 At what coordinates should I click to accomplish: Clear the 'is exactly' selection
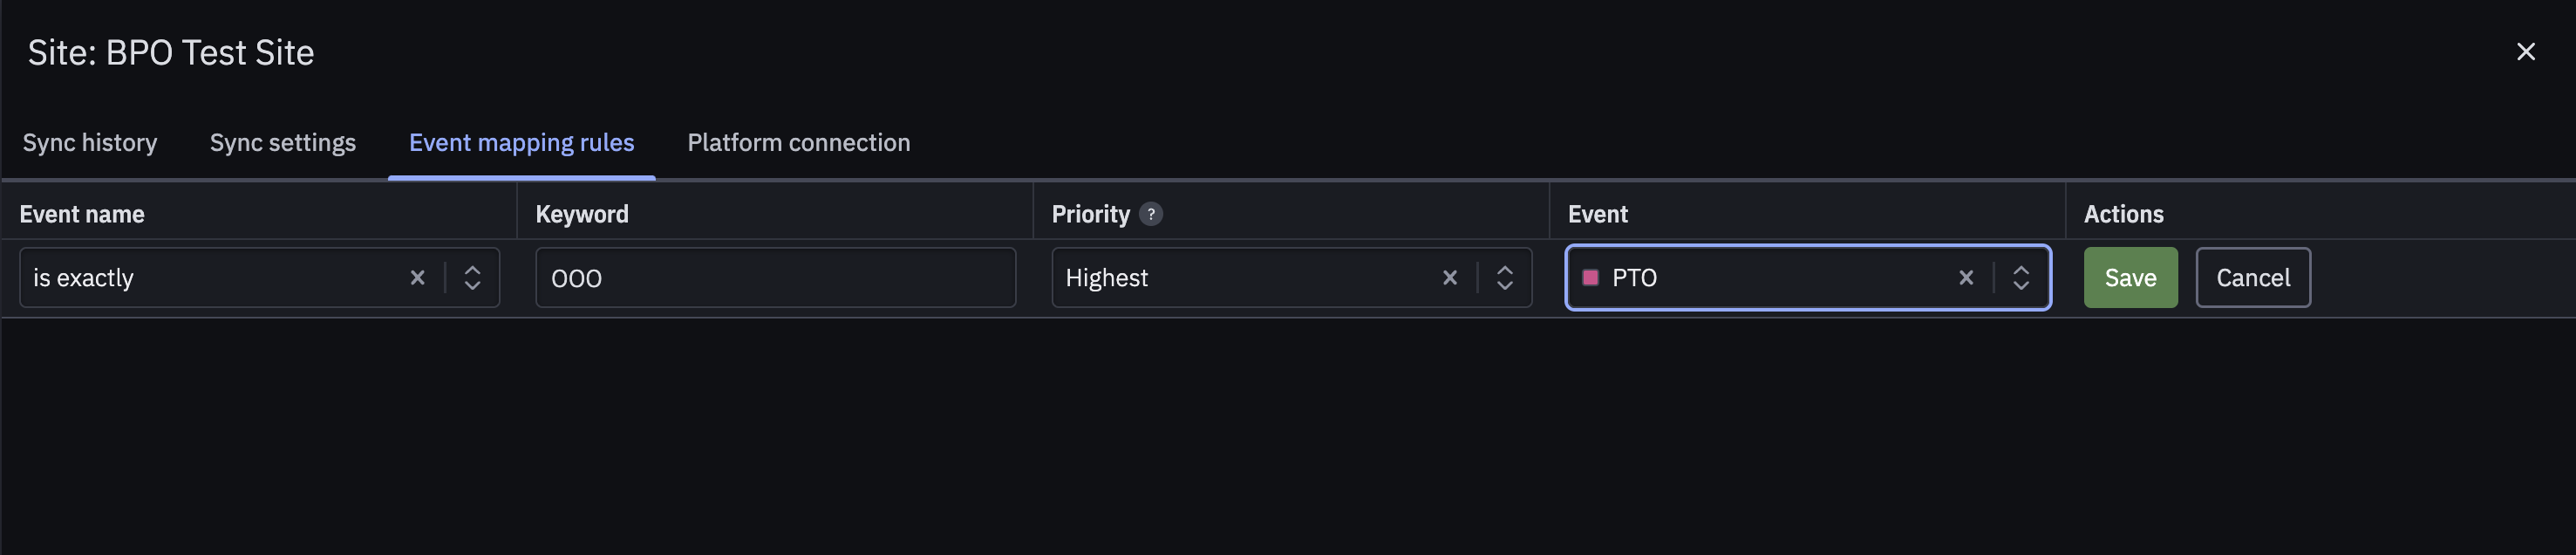418,278
